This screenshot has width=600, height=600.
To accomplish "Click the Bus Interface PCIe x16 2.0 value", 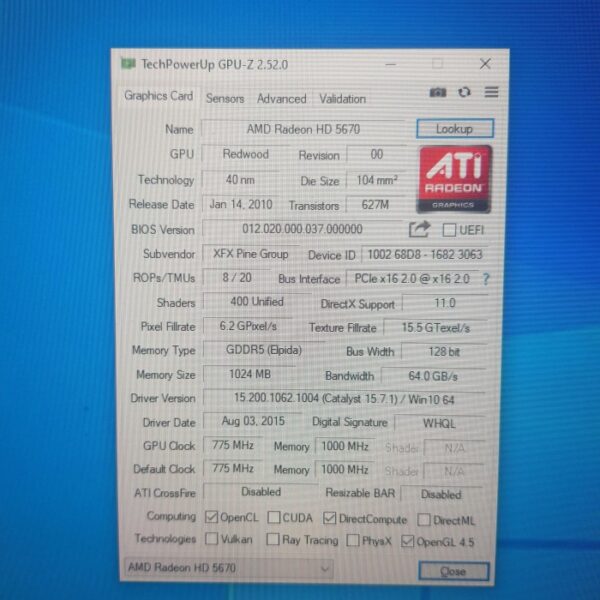I will pyautogui.click(x=412, y=279).
